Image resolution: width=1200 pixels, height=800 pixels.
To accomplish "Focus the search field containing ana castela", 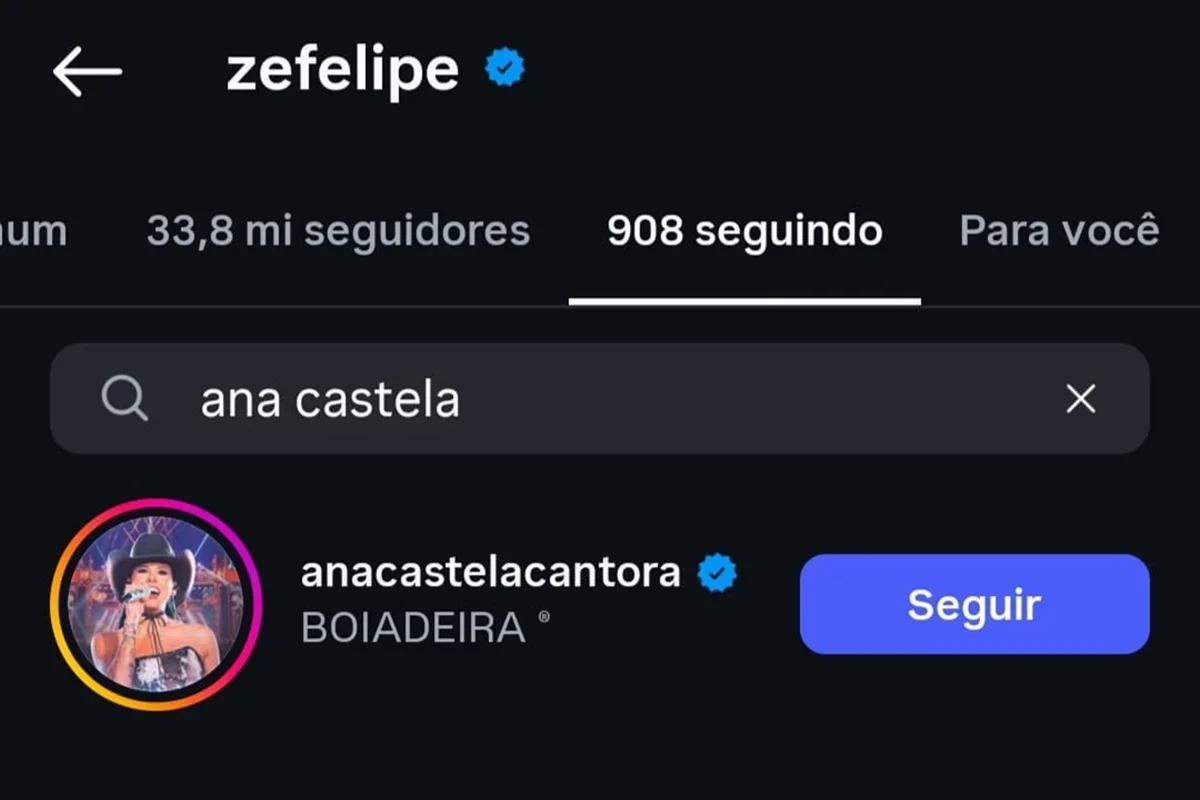I will tap(600, 399).
